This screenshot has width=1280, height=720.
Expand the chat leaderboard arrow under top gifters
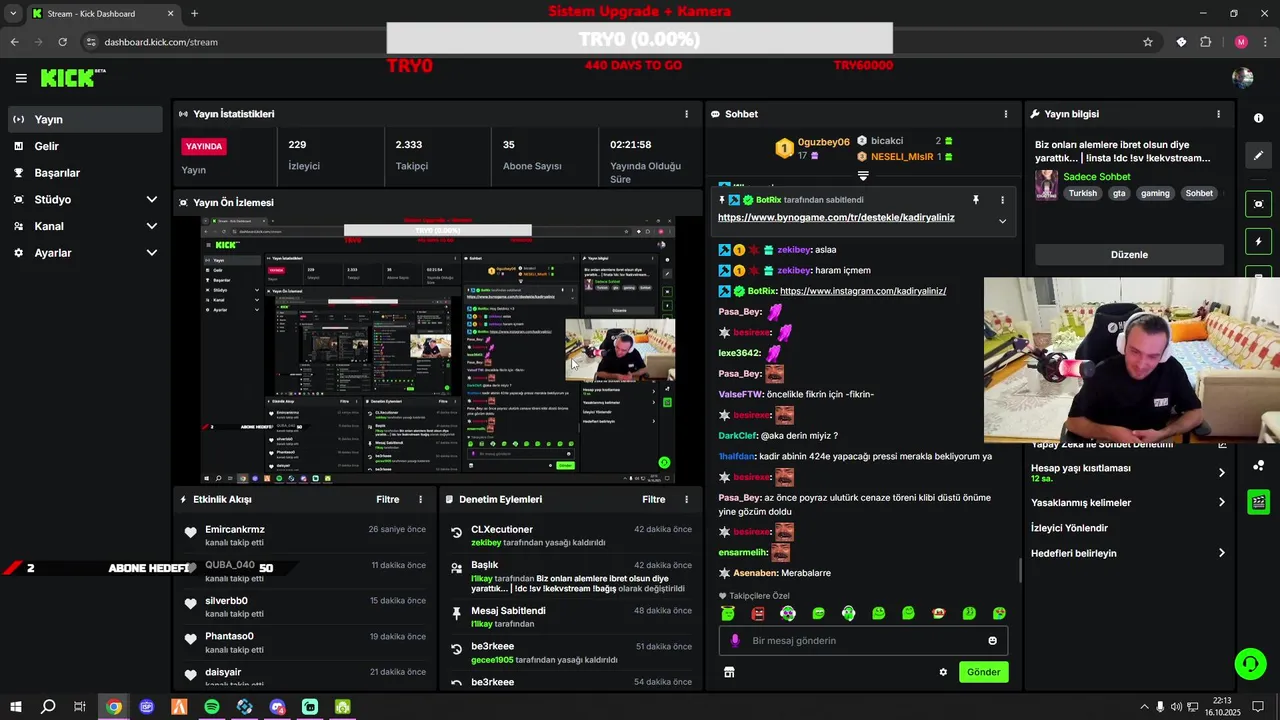(863, 176)
